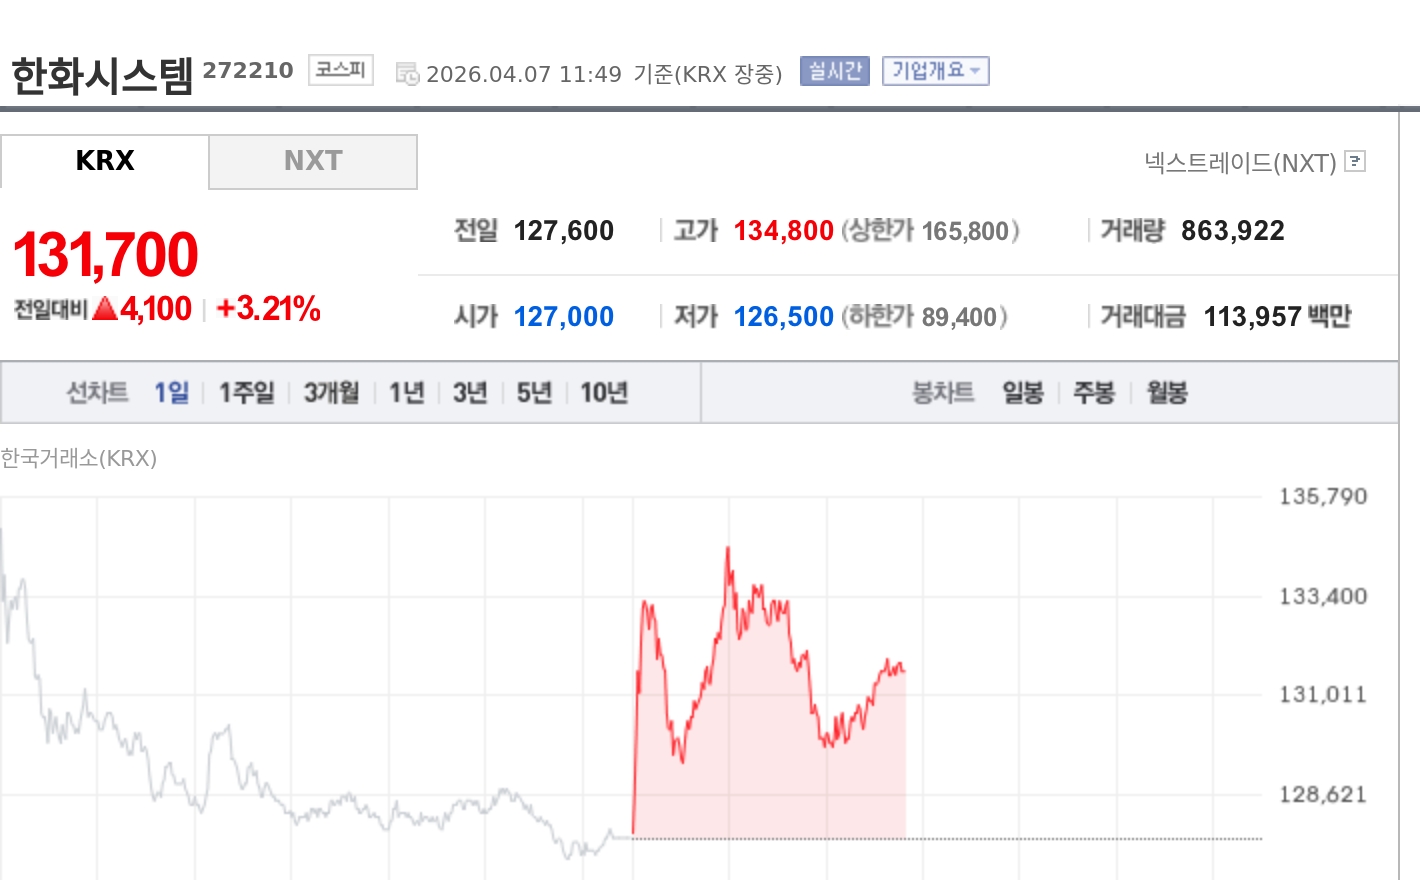Viewport: 1420px width, 880px height.
Task: Switch to the NXT tab
Action: (313, 161)
